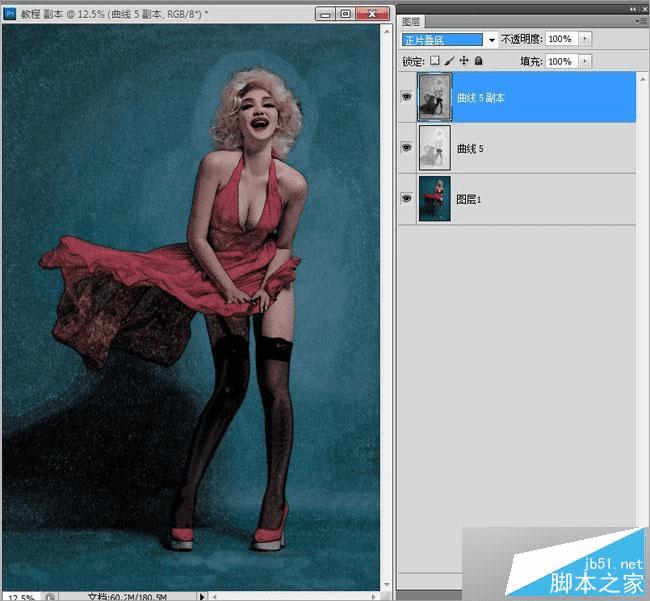This screenshot has width=650, height=601.
Task: Hide the 曲线 5 副本 layer
Action: click(407, 97)
